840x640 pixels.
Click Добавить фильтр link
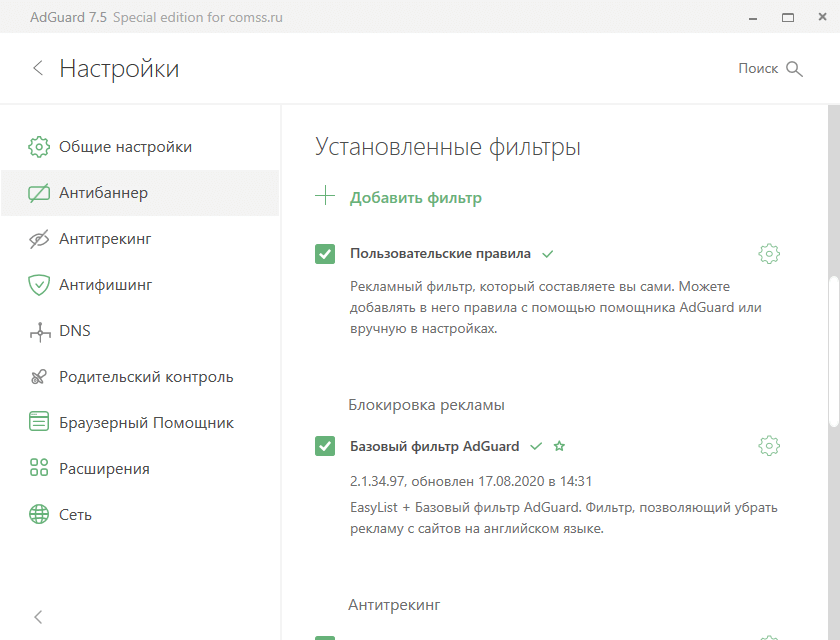[x=416, y=198]
